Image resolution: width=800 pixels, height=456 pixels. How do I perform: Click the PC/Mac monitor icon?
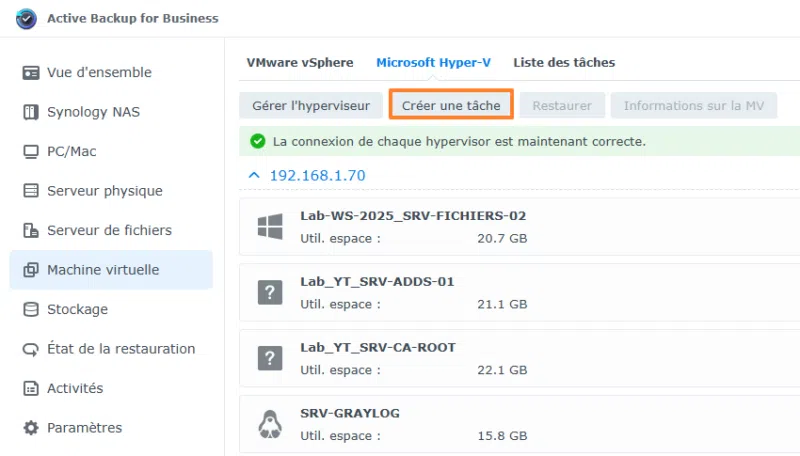(30, 151)
